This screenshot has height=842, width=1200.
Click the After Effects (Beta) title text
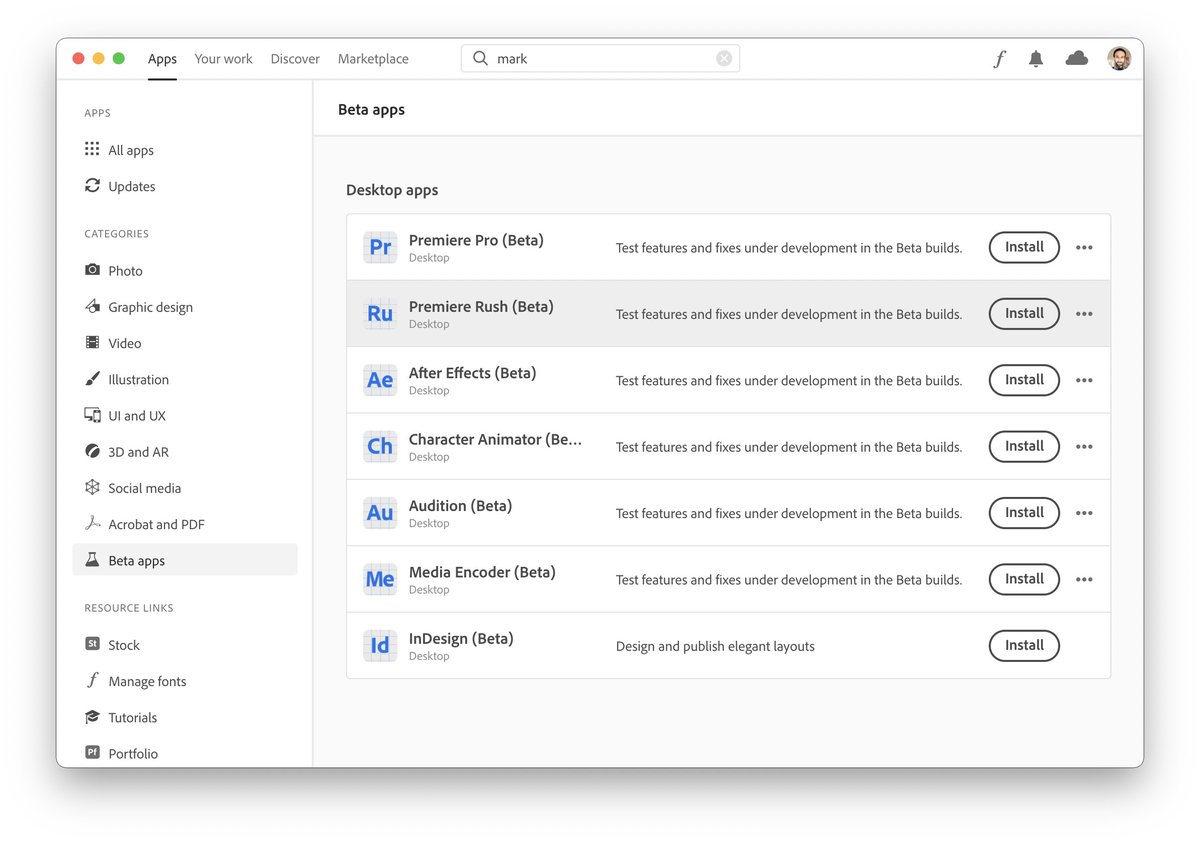[472, 373]
